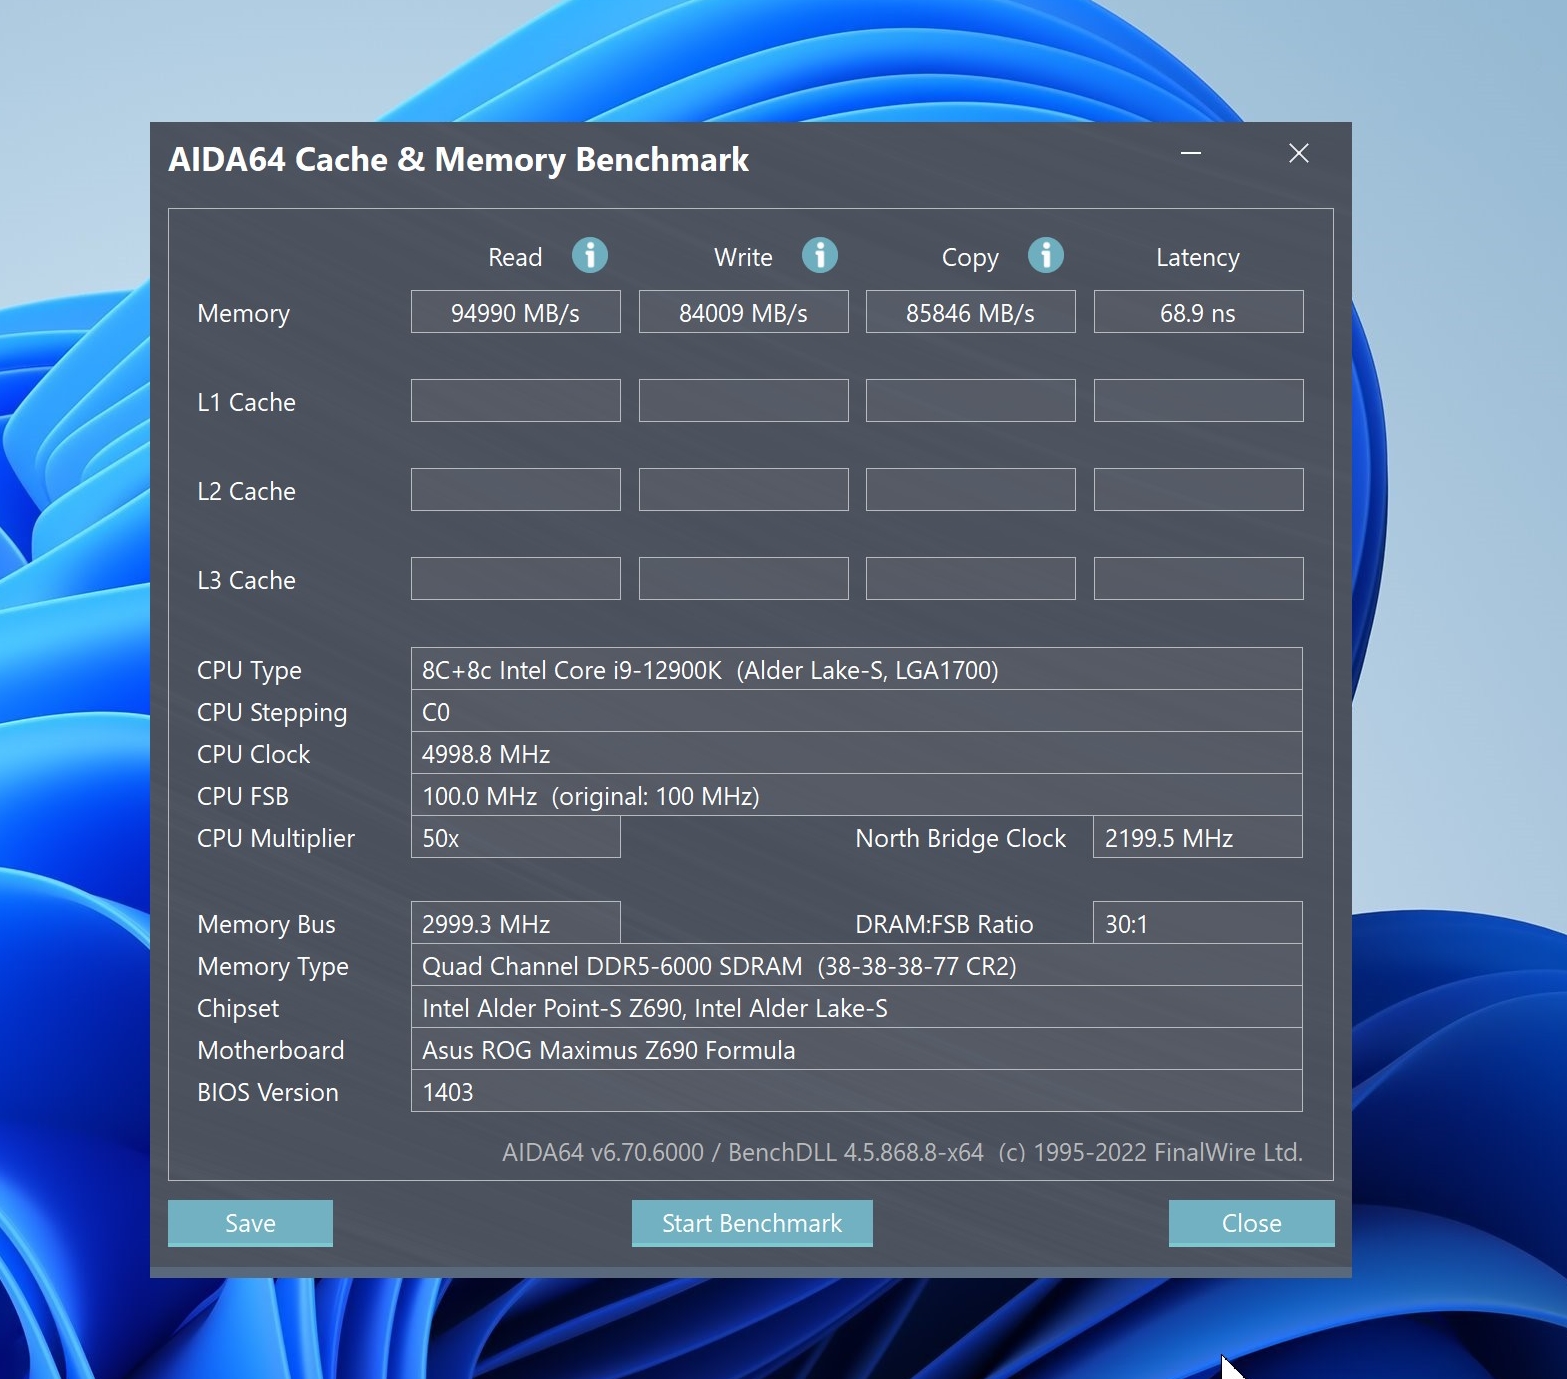Click the L3 Cache Read empty field
Screen dimensions: 1567x1379
[x=515, y=579]
